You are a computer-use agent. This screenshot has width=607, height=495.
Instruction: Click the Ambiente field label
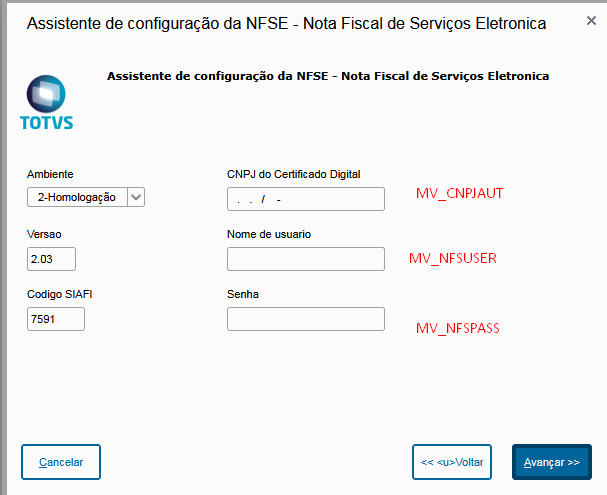point(50,174)
